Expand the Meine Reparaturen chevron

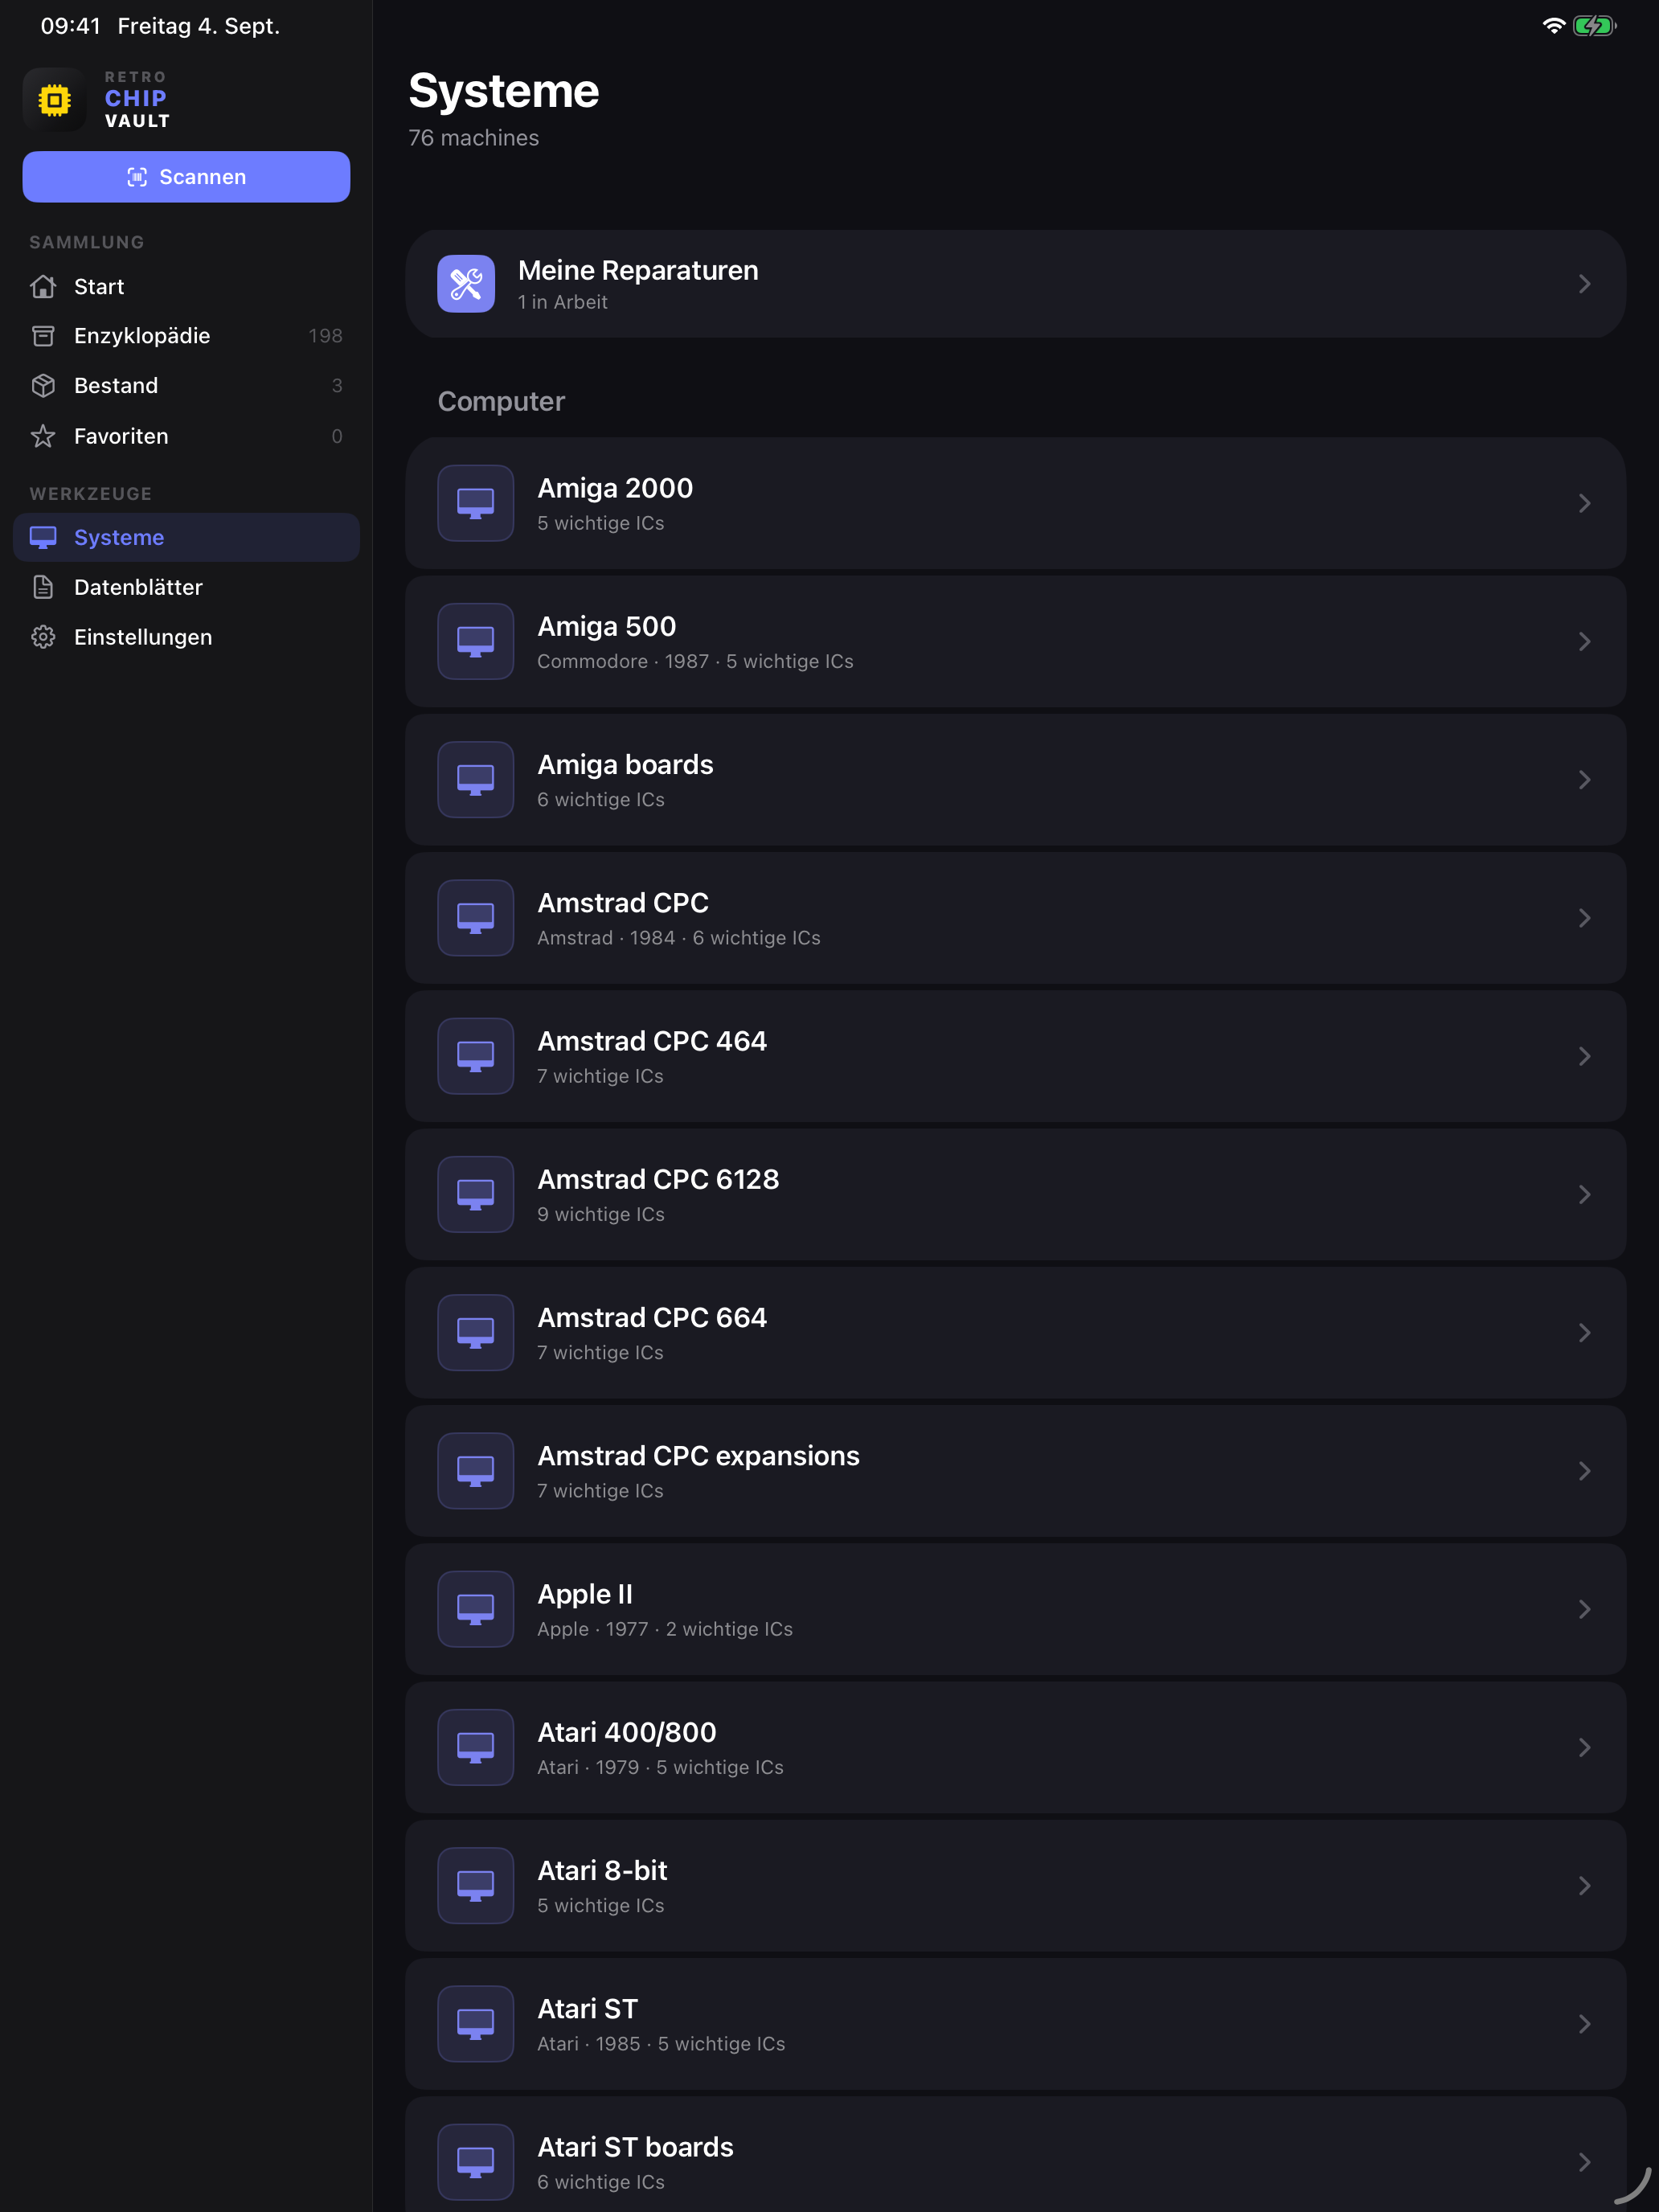tap(1584, 284)
